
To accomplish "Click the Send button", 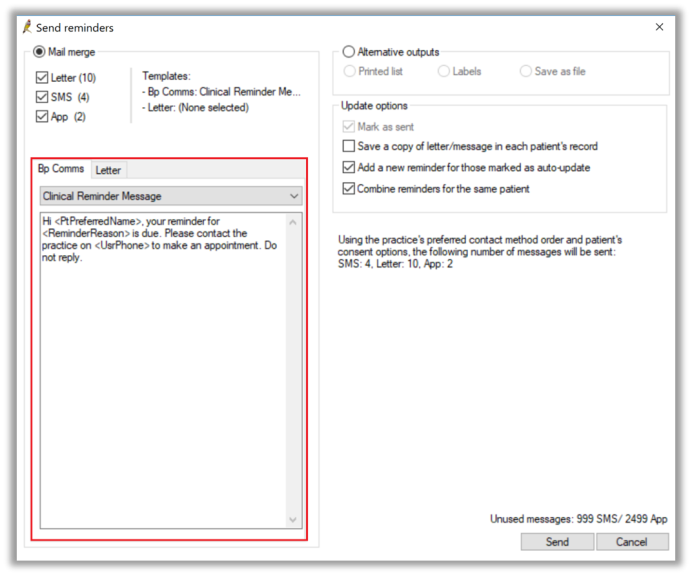I will [x=557, y=542].
